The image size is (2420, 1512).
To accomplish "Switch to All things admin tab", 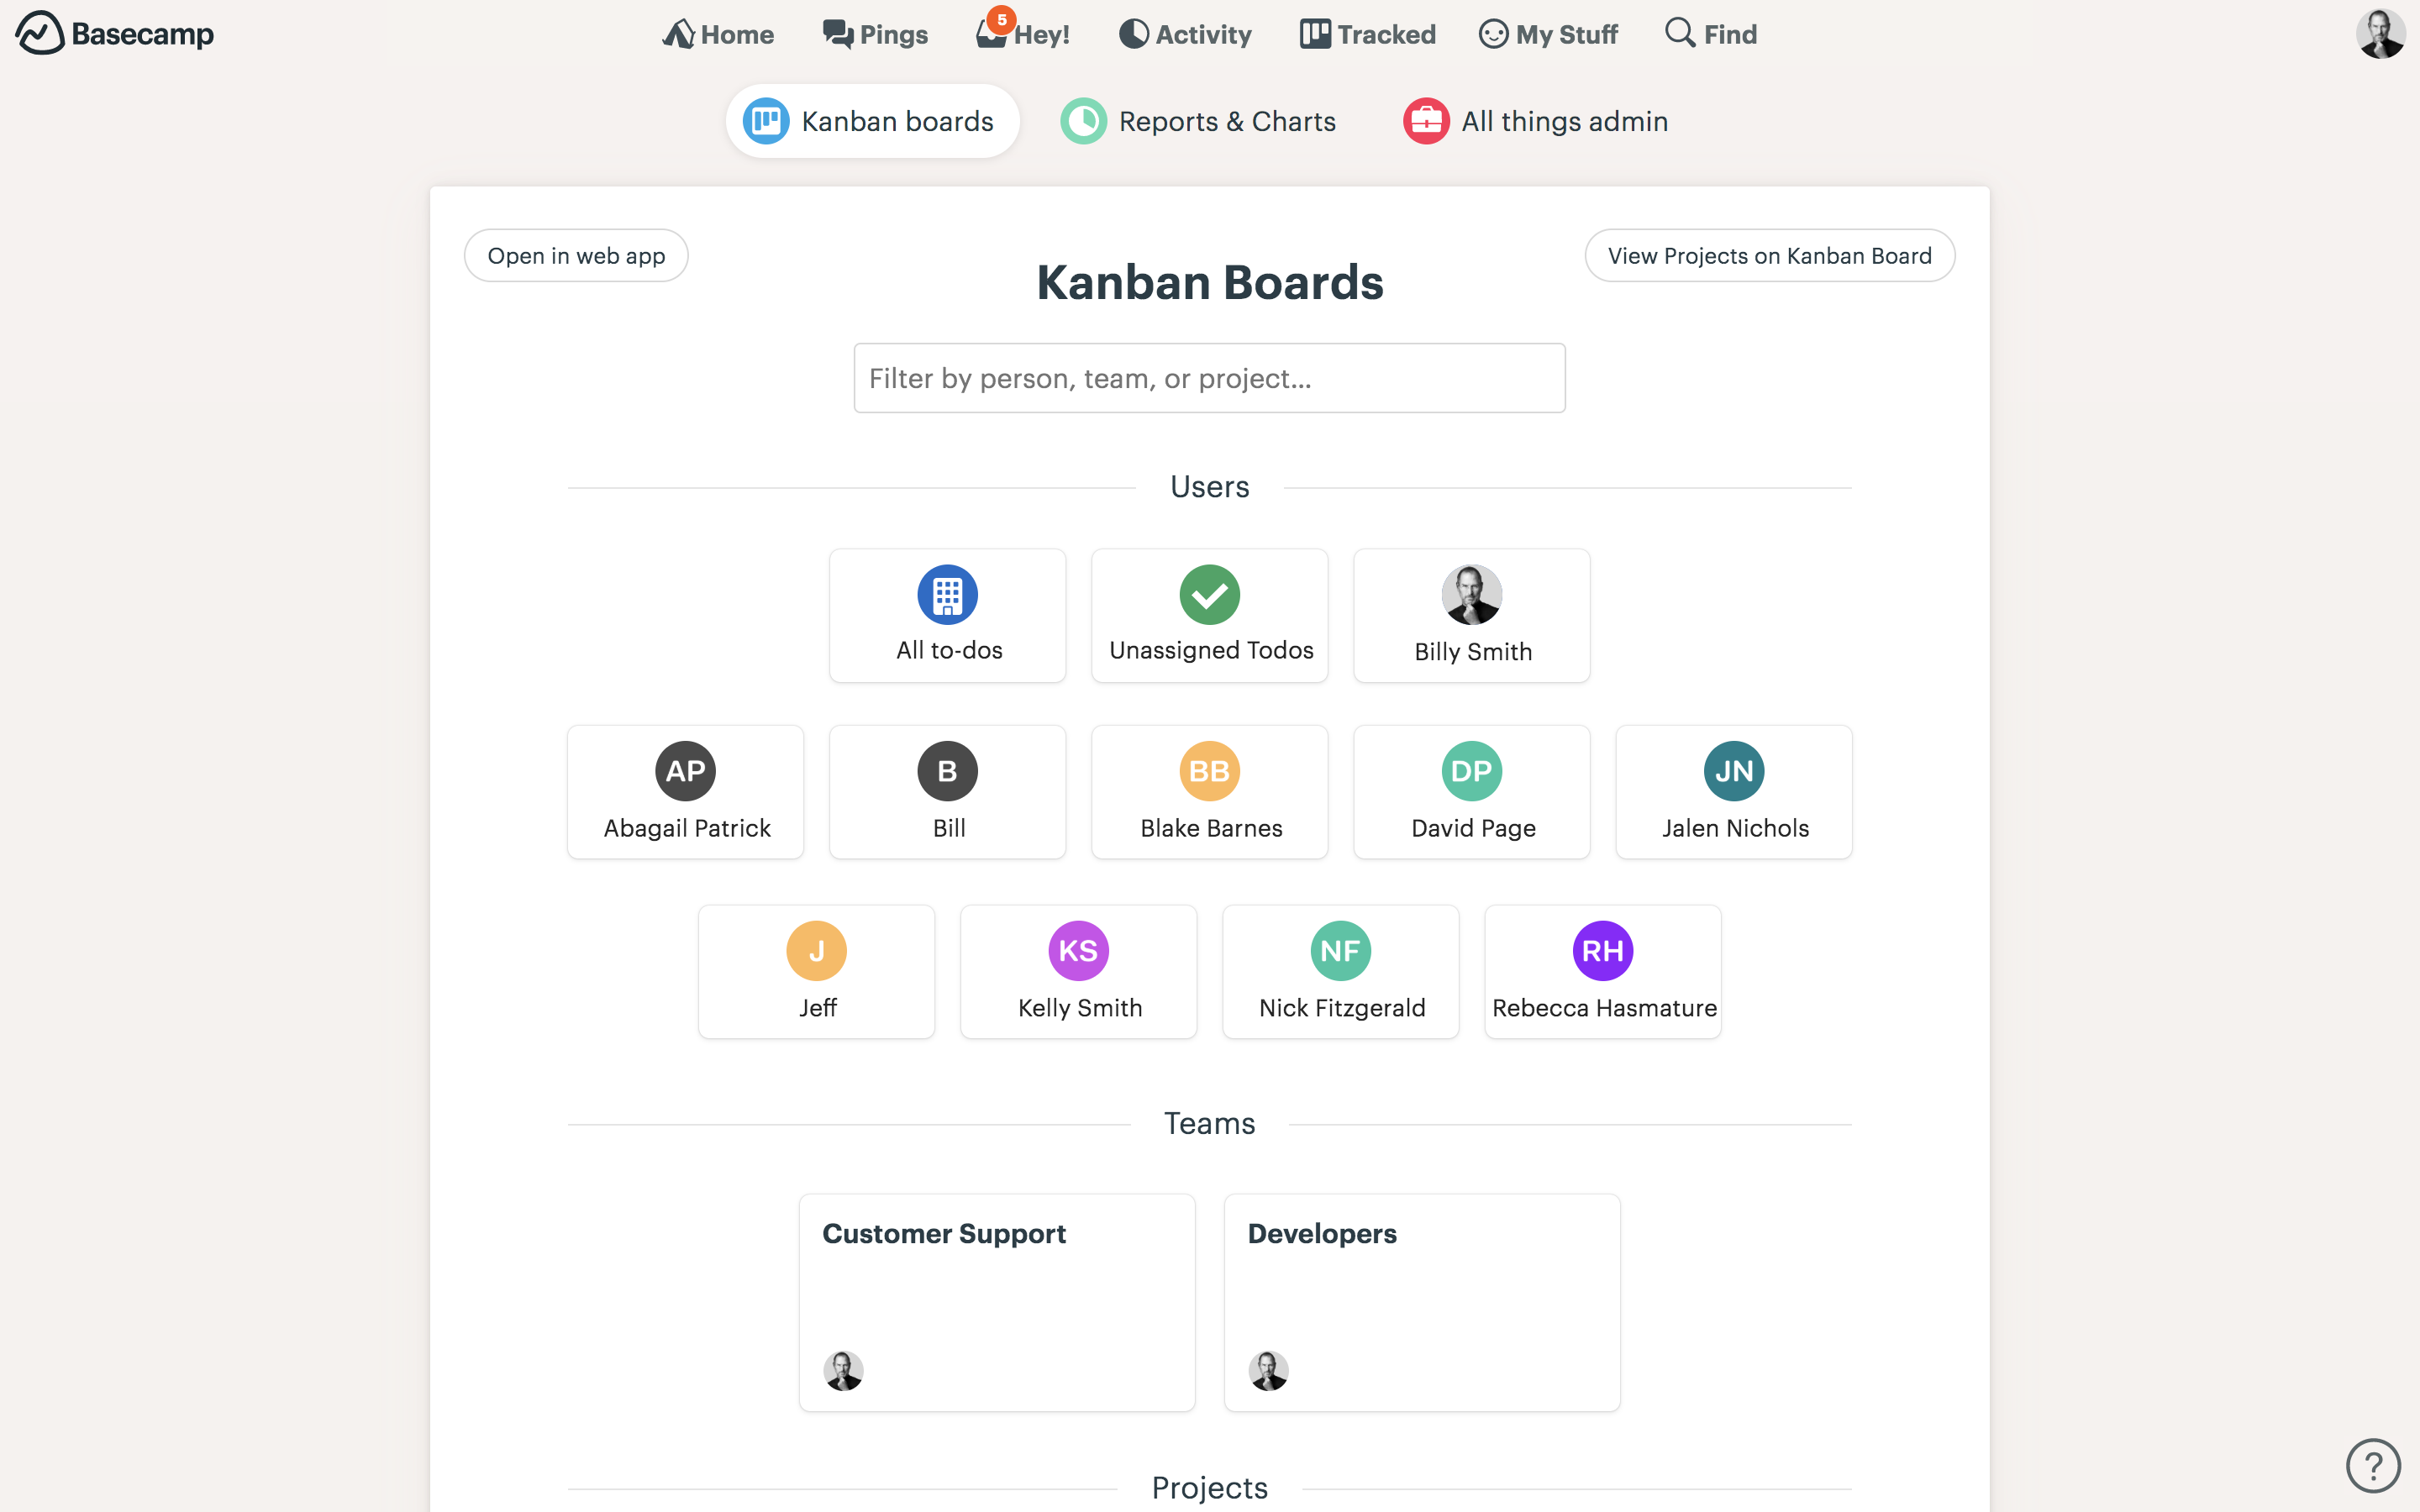I will (x=1535, y=121).
